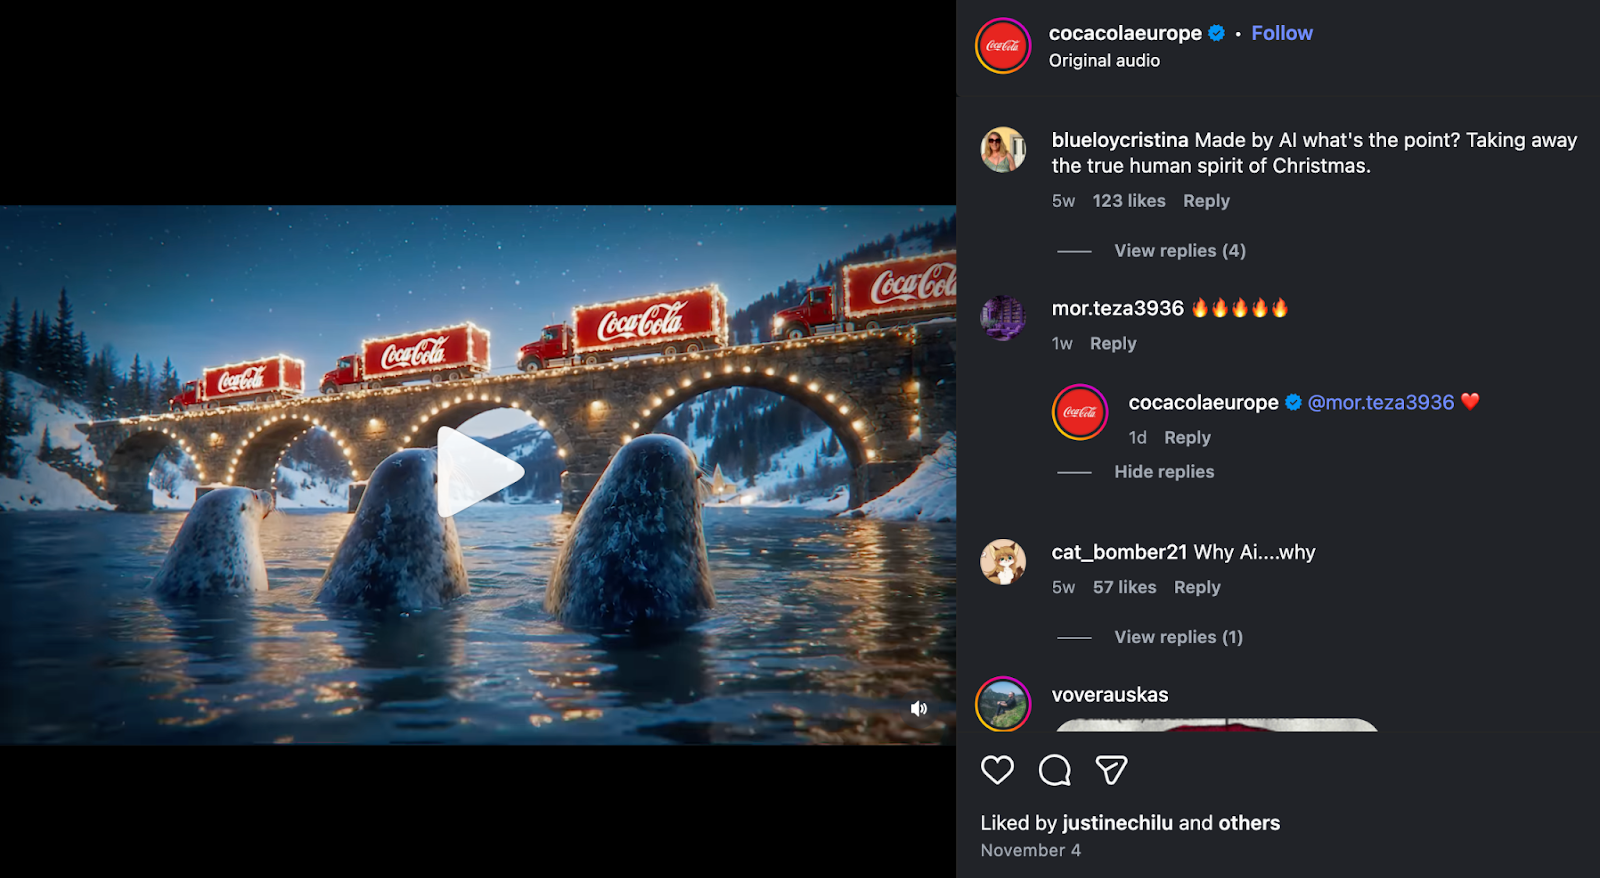This screenshot has height=878, width=1600.
Task: Open mor.teza3936's profile avatar
Action: click(x=1003, y=318)
